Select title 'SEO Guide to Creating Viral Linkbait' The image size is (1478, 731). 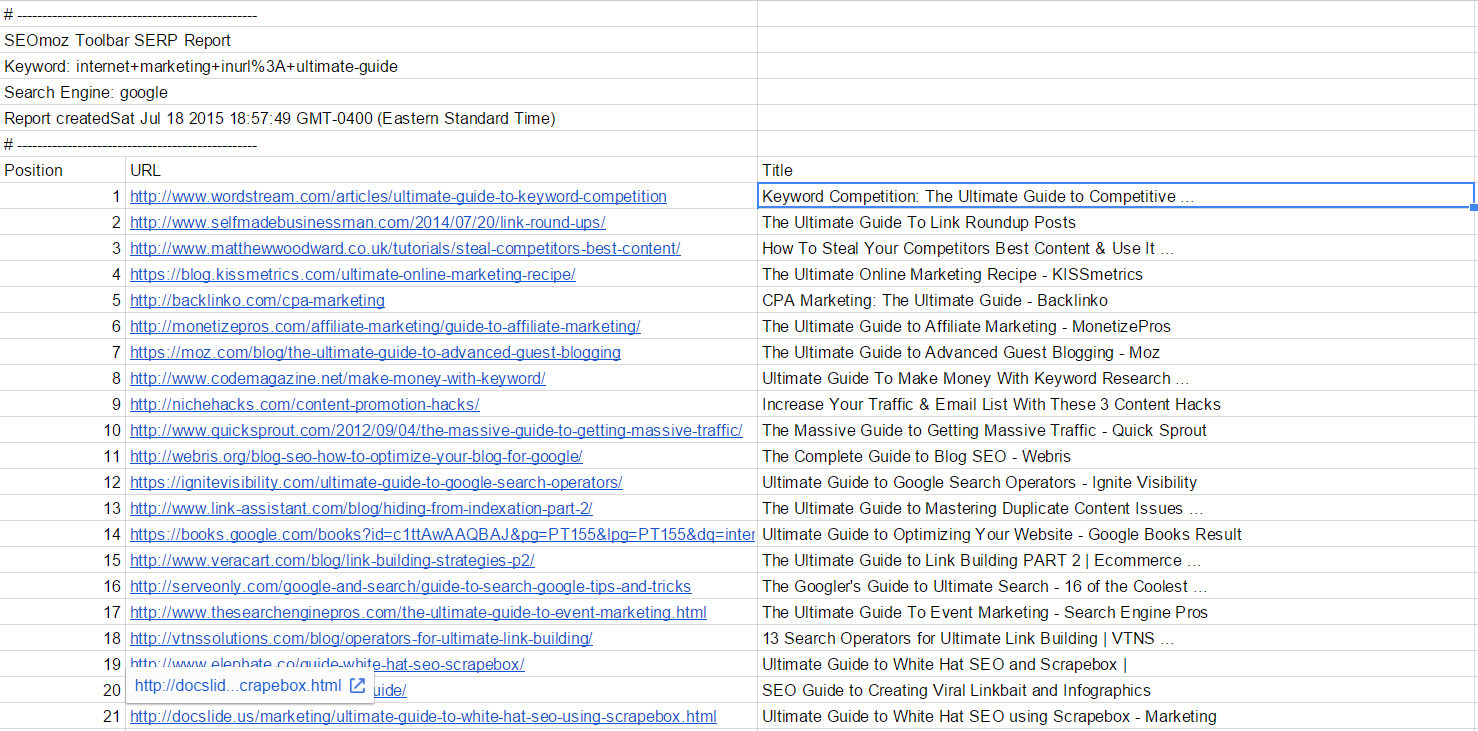[x=1117, y=690]
